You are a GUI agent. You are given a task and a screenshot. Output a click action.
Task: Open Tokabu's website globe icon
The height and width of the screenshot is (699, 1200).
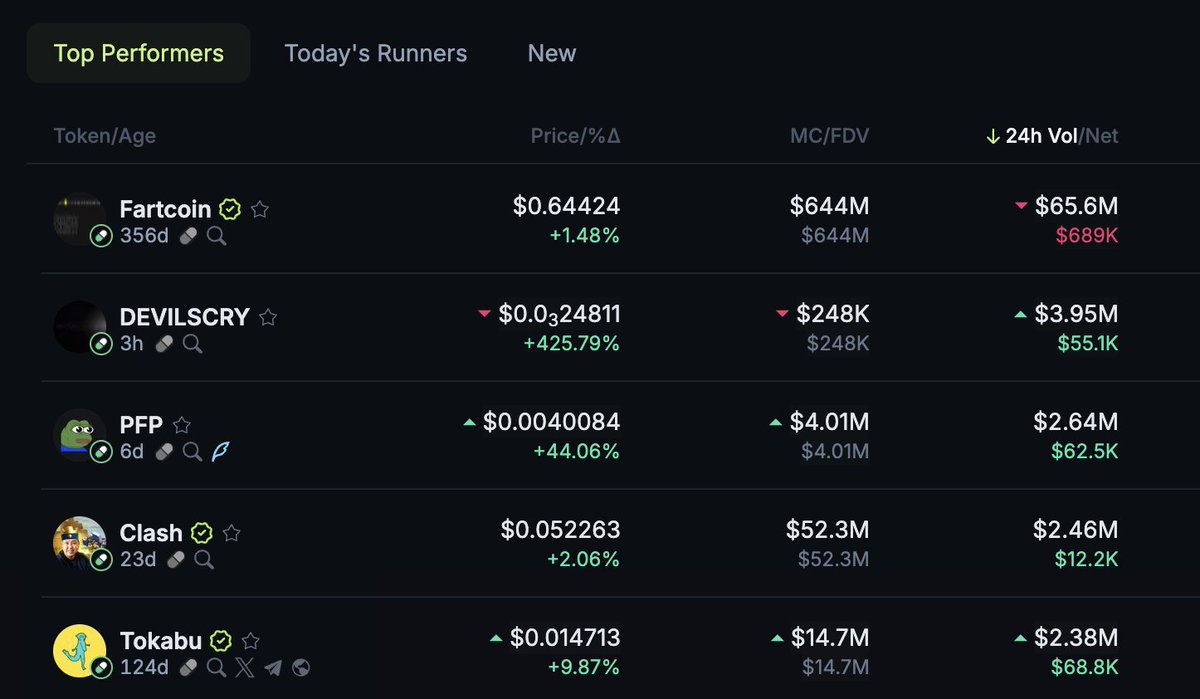click(300, 668)
